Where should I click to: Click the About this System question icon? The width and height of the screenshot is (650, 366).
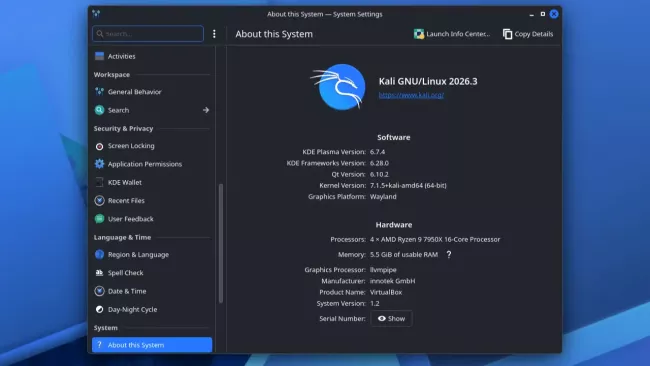pyautogui.click(x=99, y=345)
